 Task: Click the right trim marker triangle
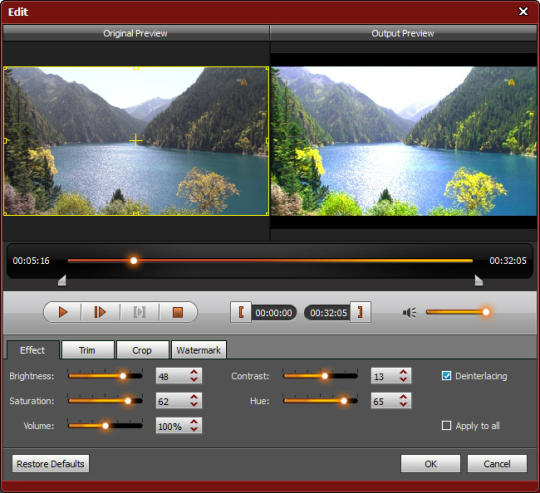[479, 280]
